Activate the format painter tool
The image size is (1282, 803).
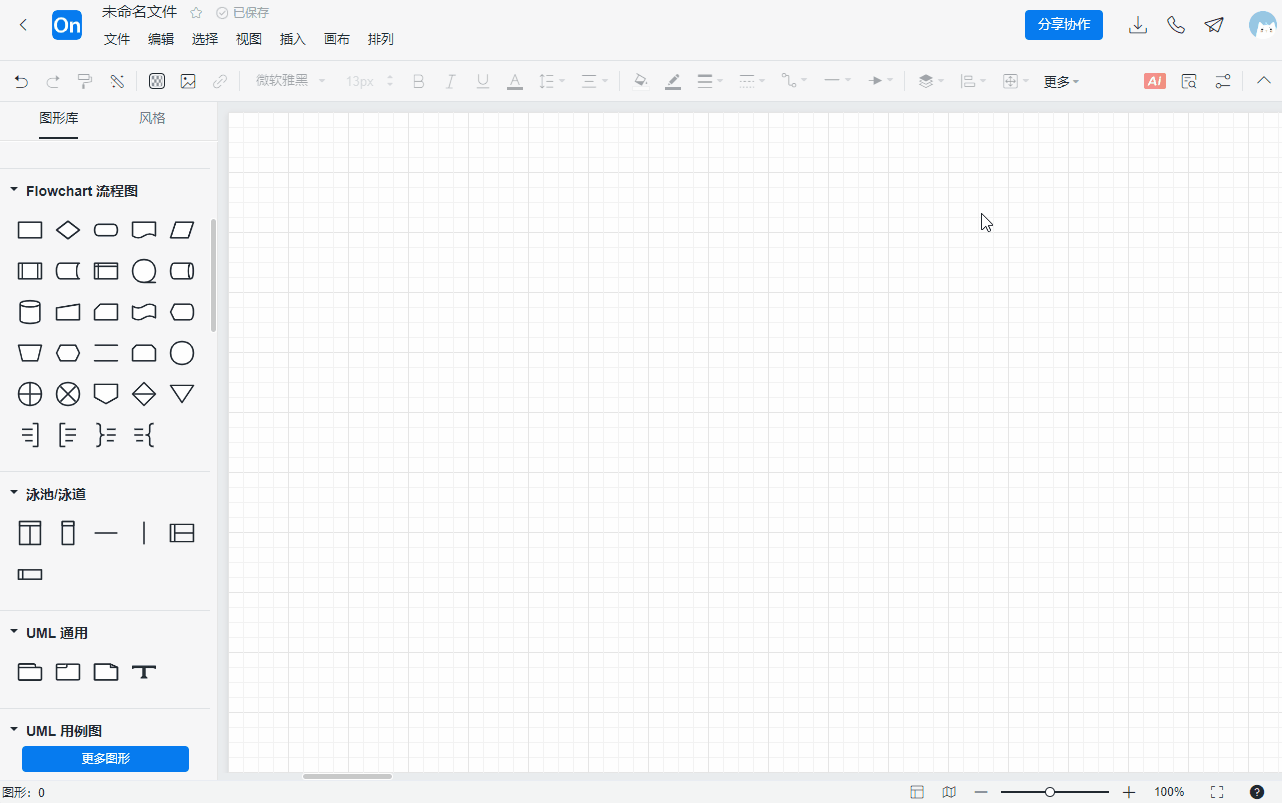(x=85, y=81)
